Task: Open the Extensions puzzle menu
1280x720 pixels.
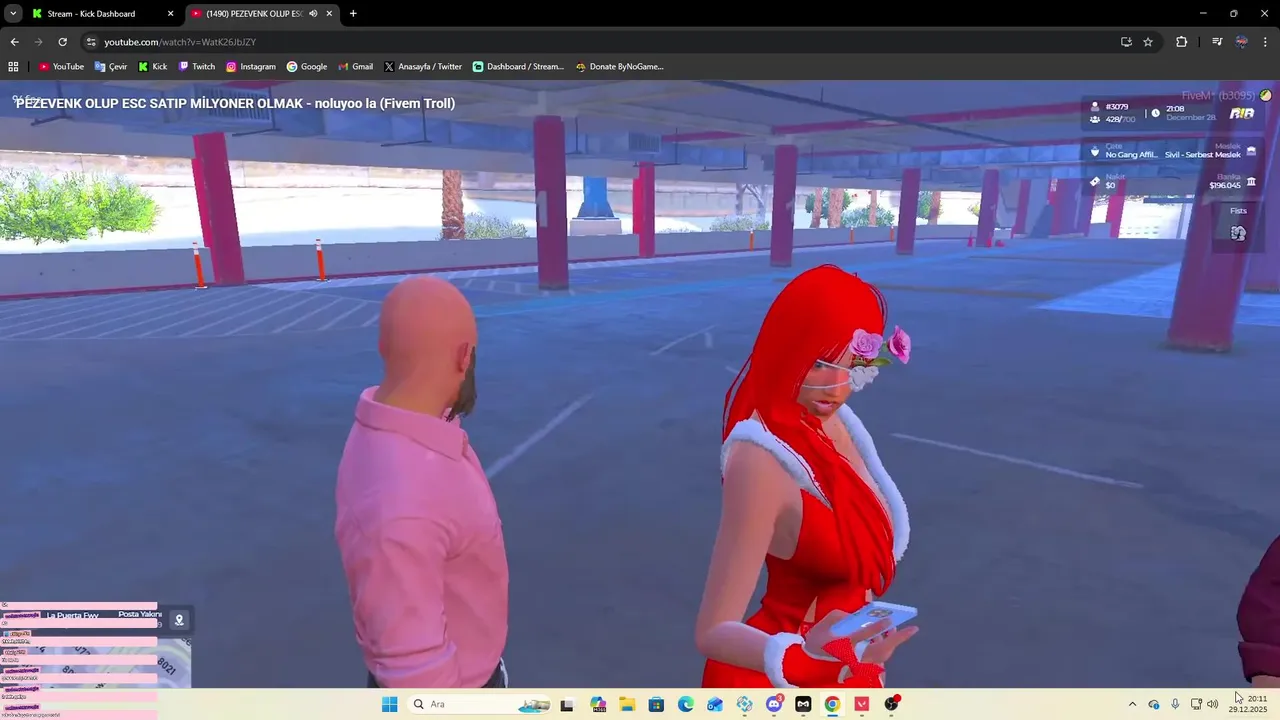Action: (1181, 42)
